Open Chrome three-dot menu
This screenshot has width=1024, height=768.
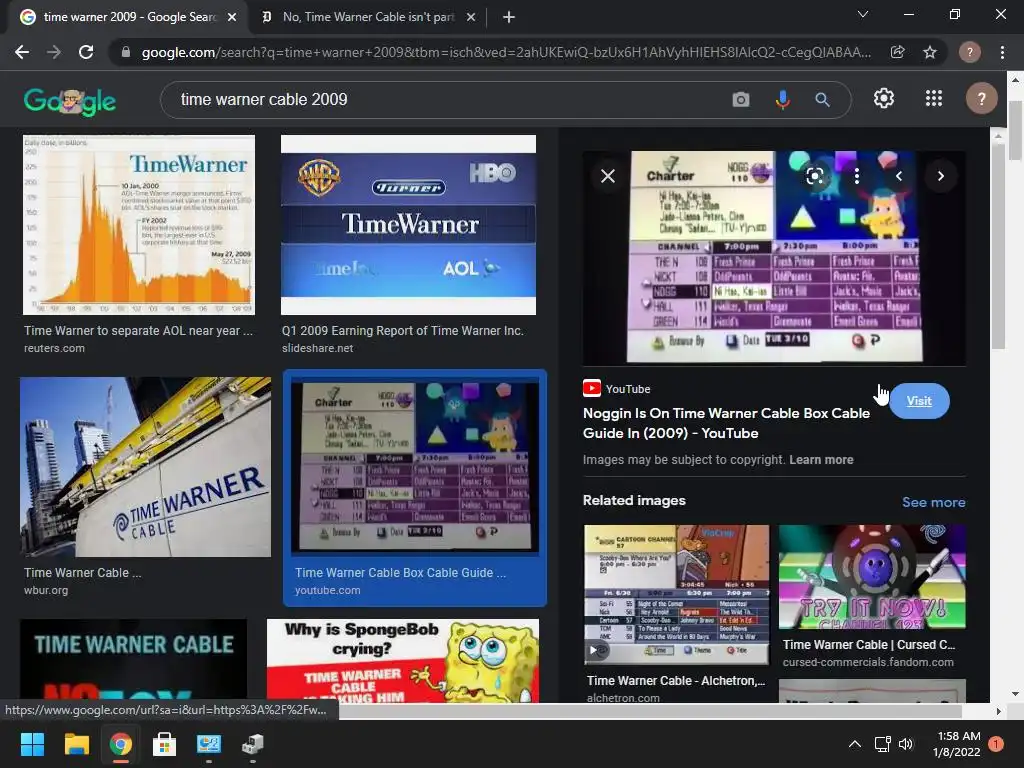point(1002,52)
